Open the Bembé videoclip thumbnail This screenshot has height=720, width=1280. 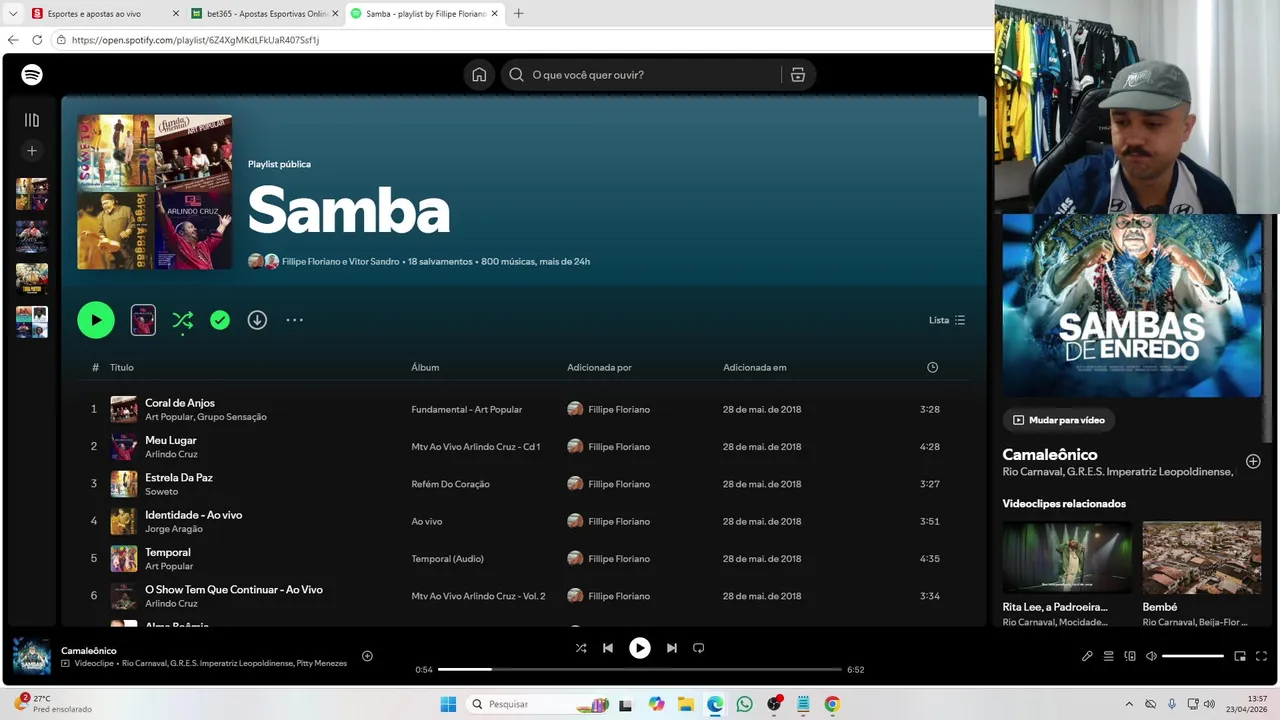click(1202, 558)
